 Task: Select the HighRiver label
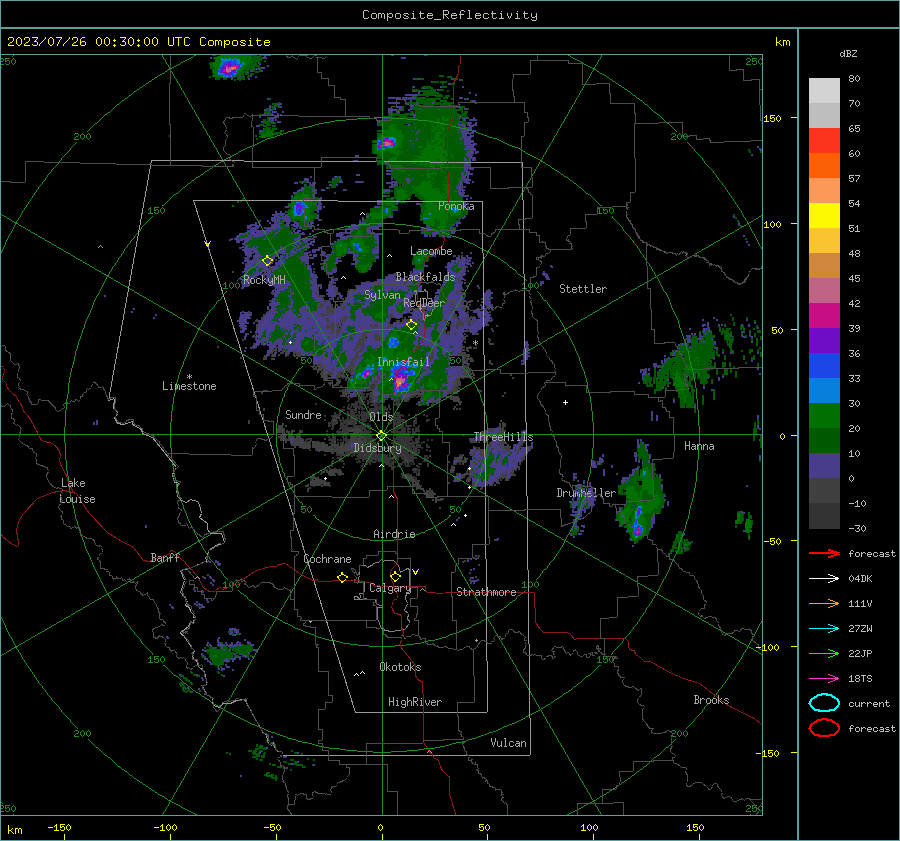[415, 702]
